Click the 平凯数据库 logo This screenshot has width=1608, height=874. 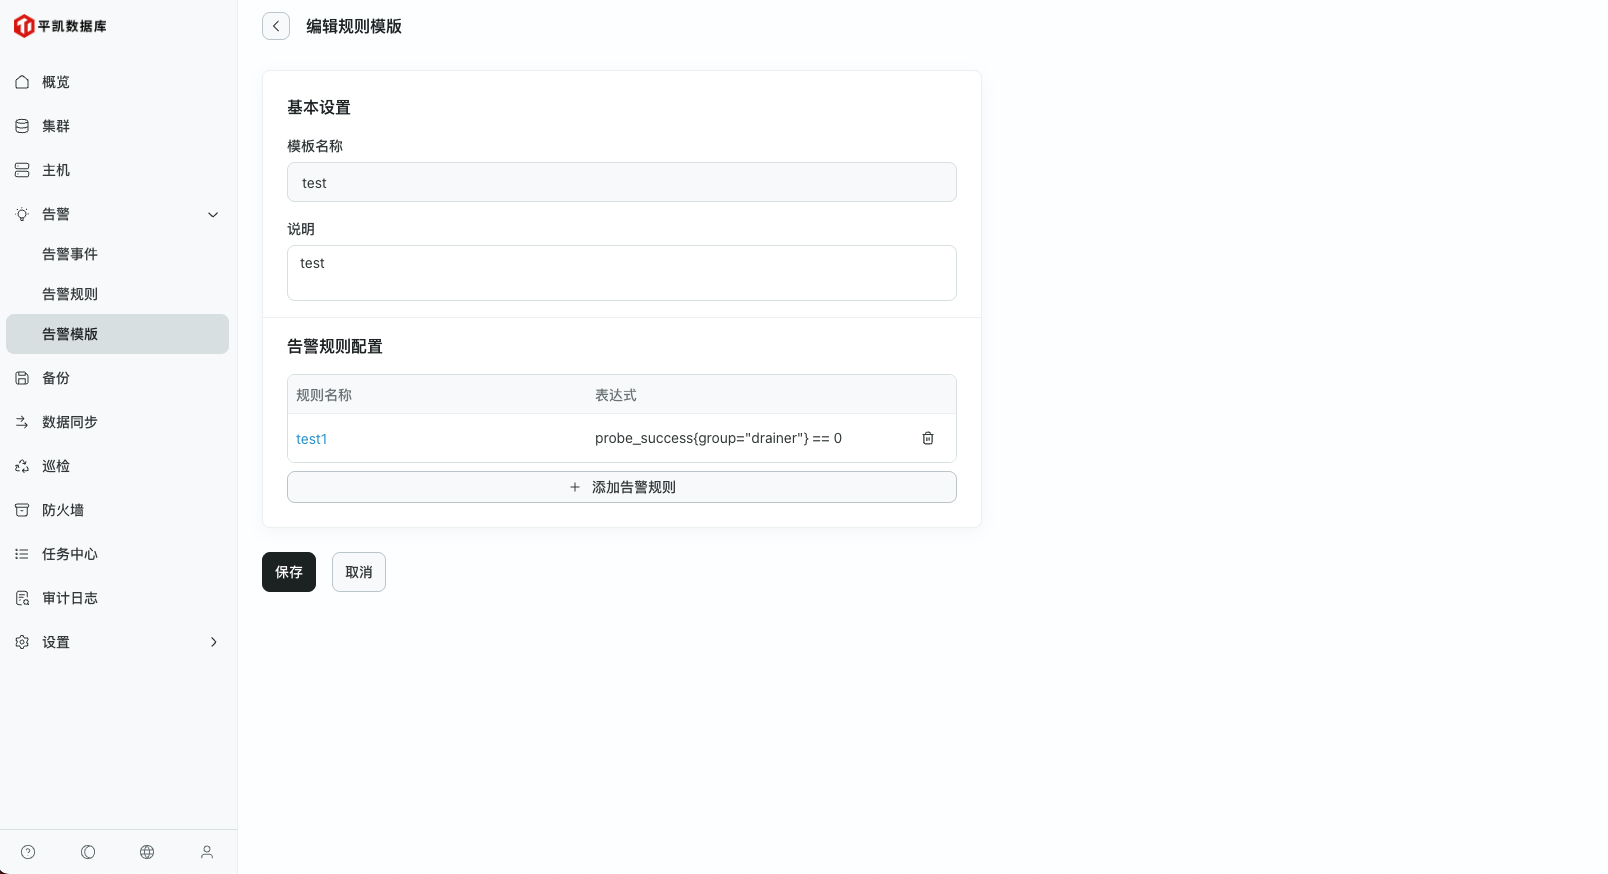click(x=60, y=26)
